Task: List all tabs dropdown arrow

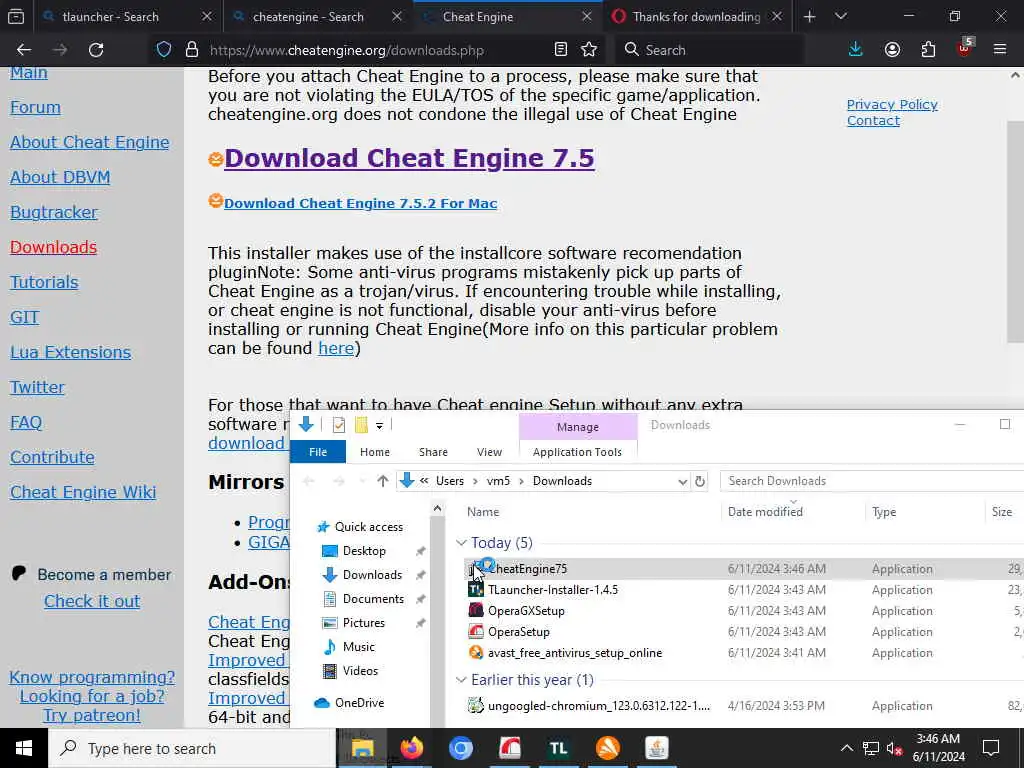Action: click(841, 16)
